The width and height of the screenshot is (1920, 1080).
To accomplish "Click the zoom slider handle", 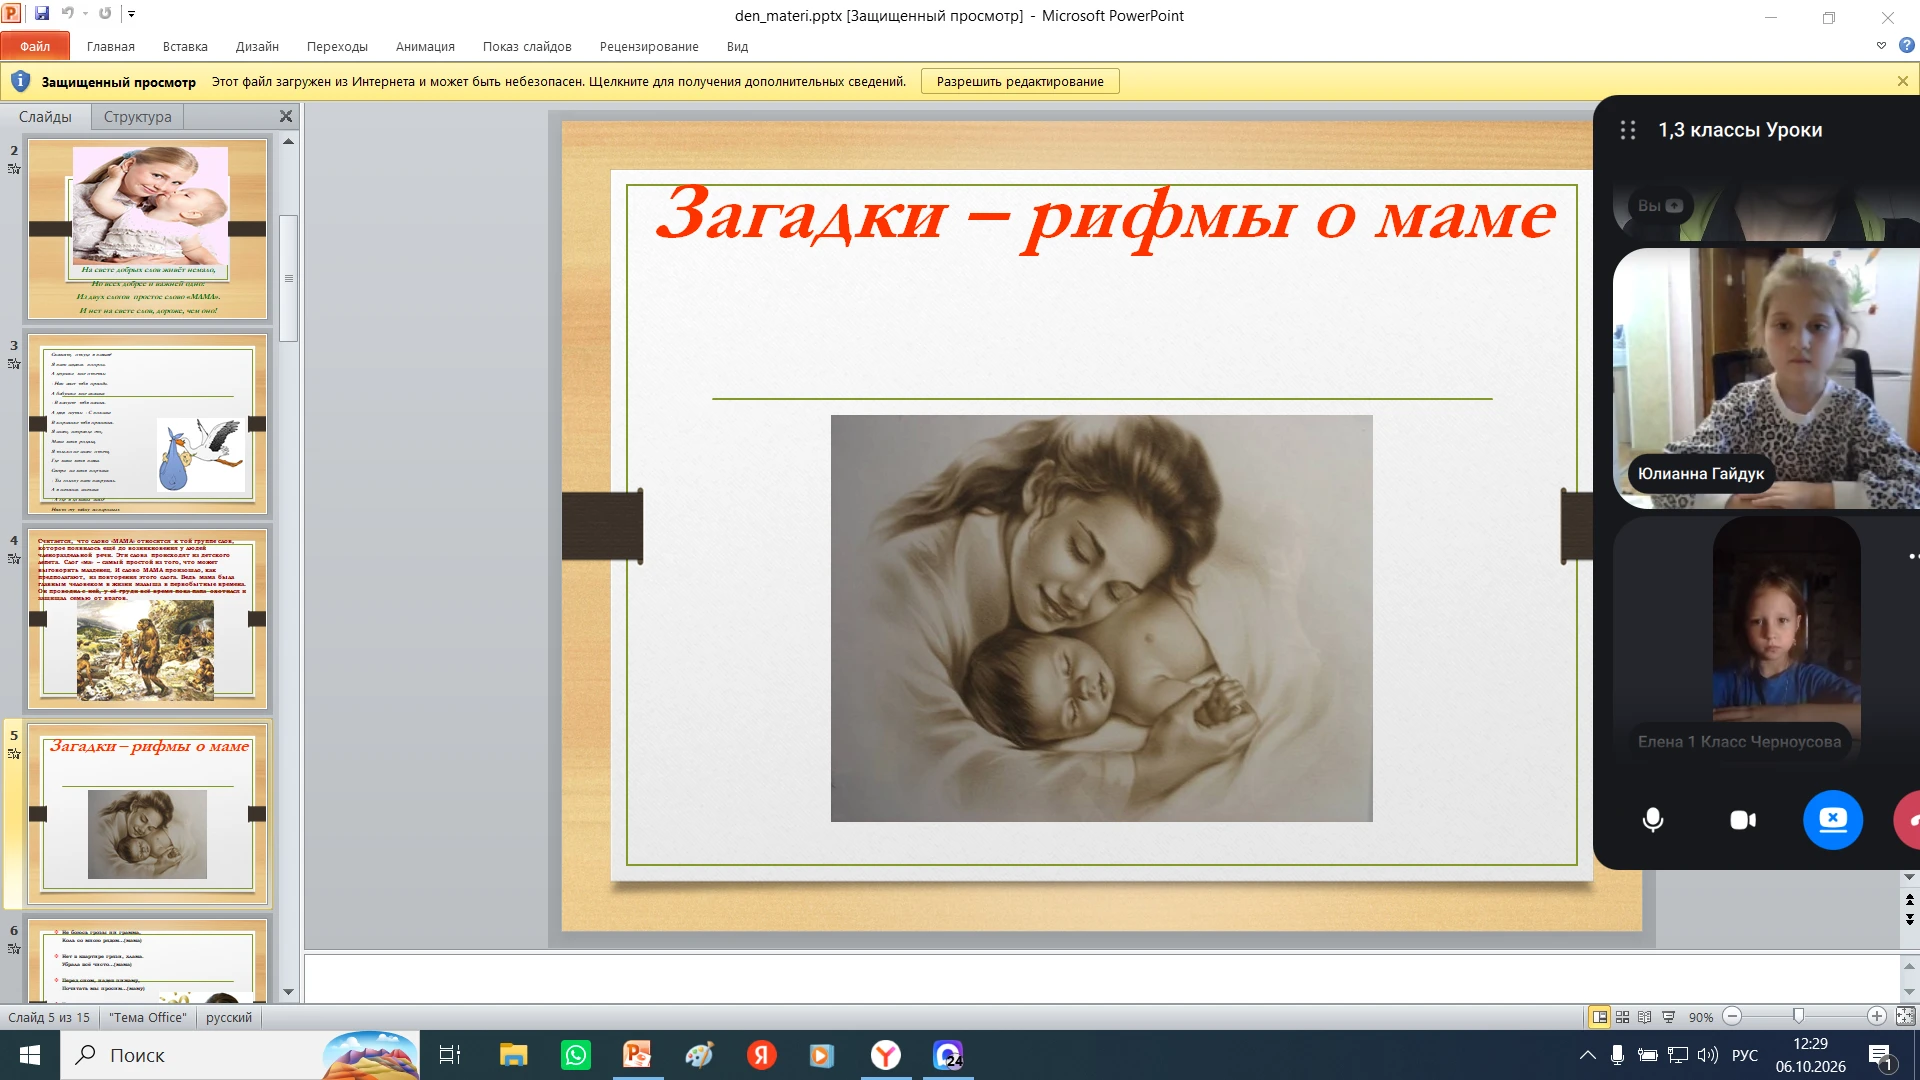I will click(x=1798, y=1017).
